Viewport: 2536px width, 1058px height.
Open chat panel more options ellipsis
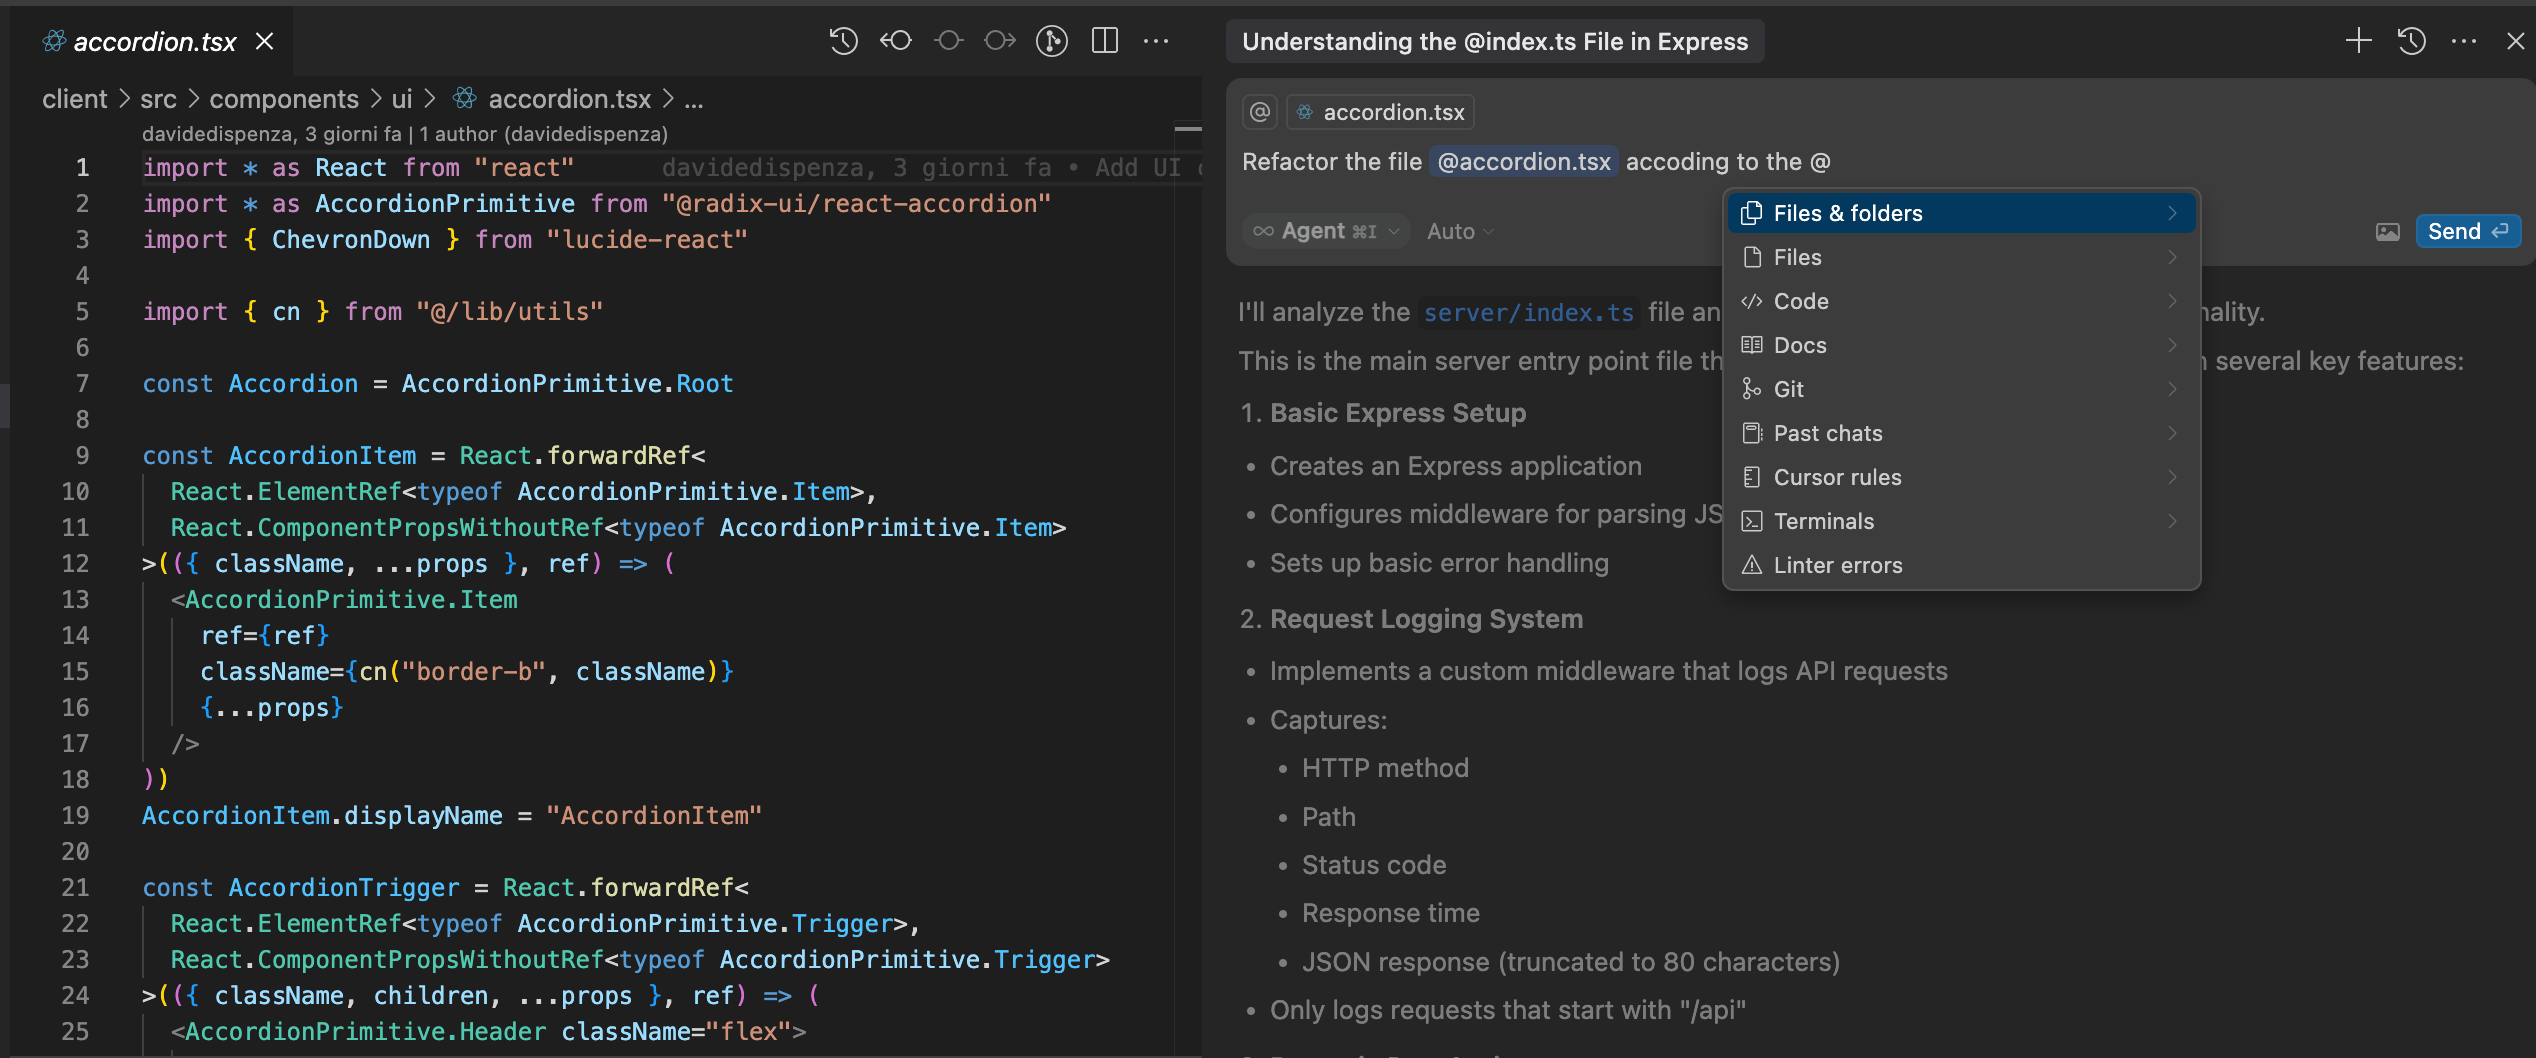pyautogui.click(x=2464, y=41)
